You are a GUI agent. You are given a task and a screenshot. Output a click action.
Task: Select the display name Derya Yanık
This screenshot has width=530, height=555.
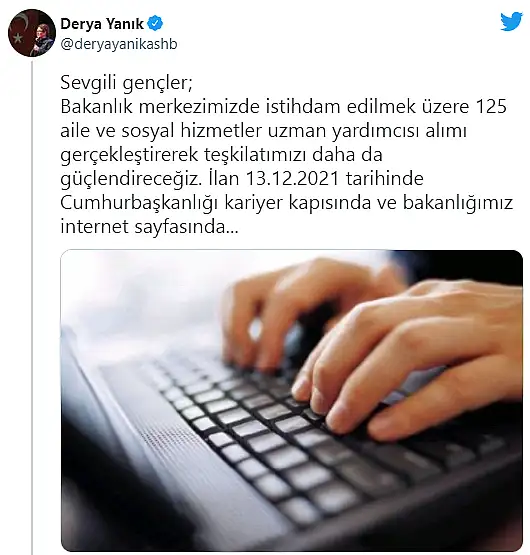102,24
